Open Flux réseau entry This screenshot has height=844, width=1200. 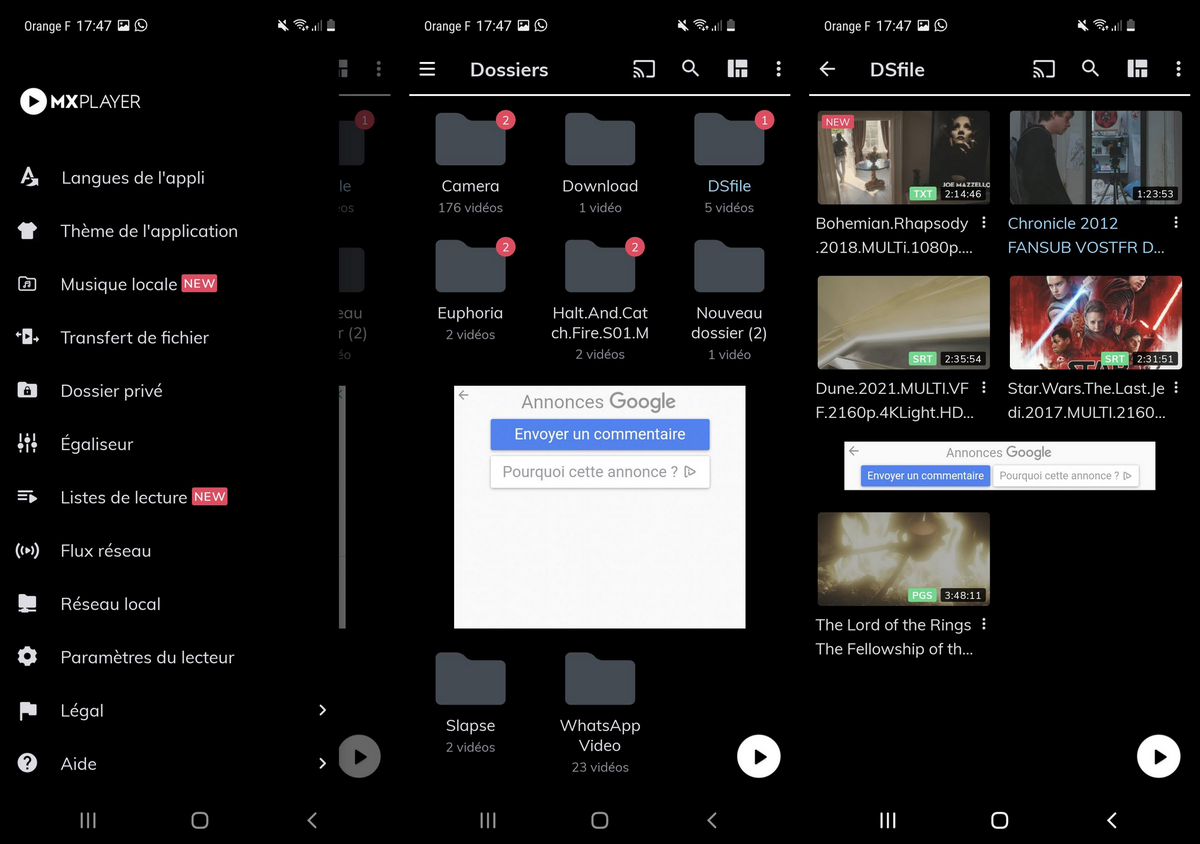click(x=105, y=551)
